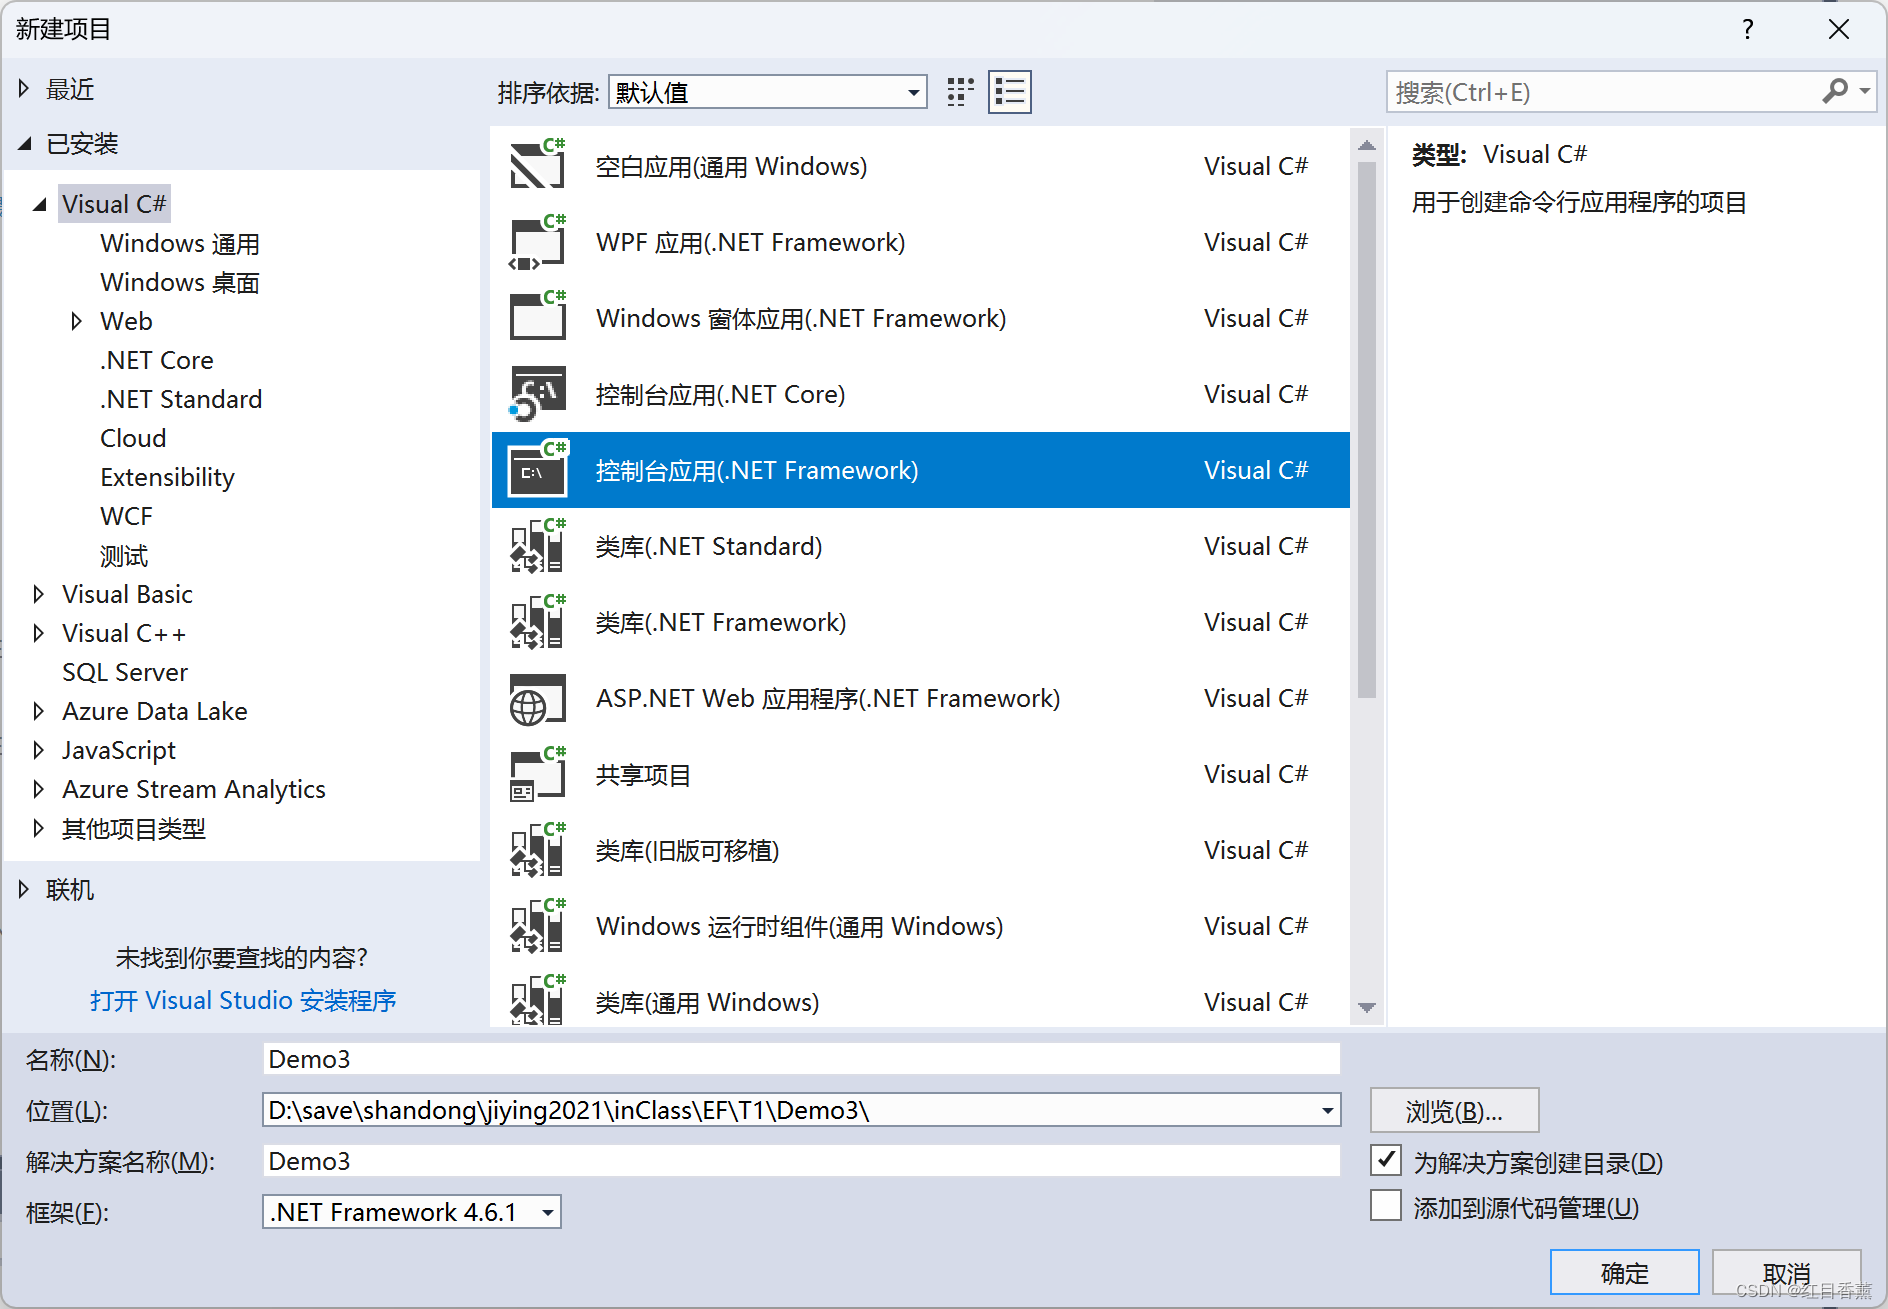Enable 添加到源代码管理 option
The width and height of the screenshot is (1888, 1309).
click(1385, 1206)
